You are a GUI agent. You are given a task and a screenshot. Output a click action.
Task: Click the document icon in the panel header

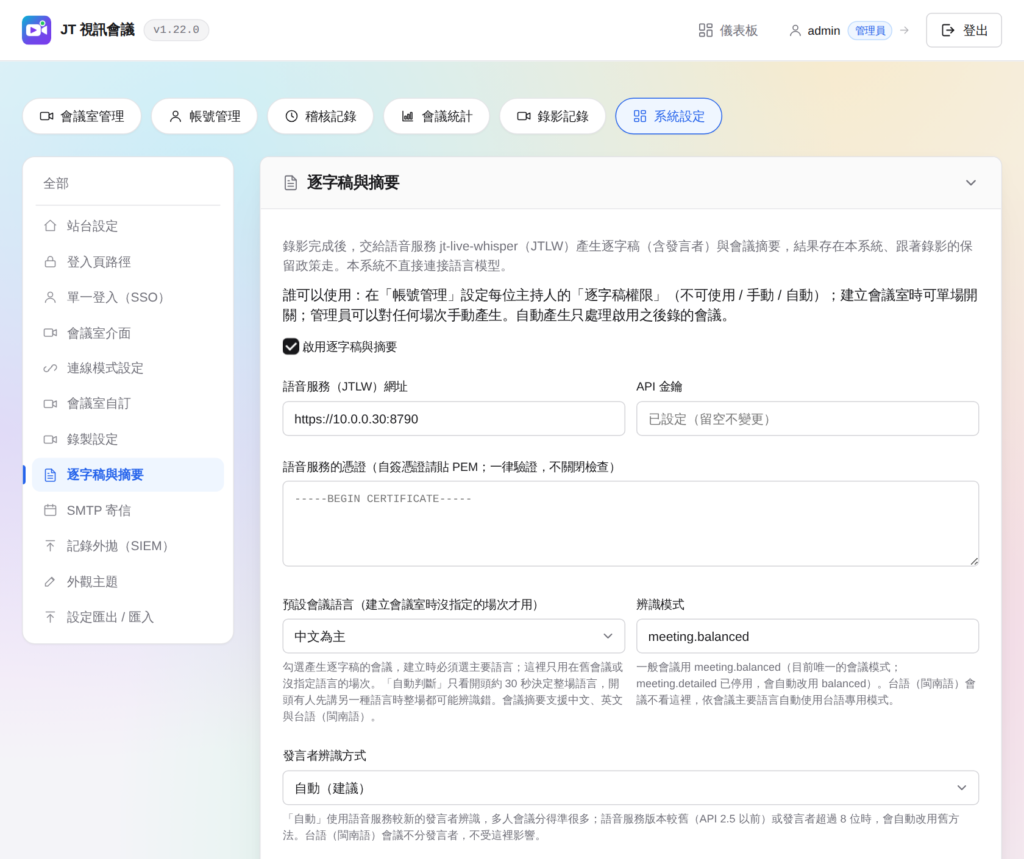291,183
